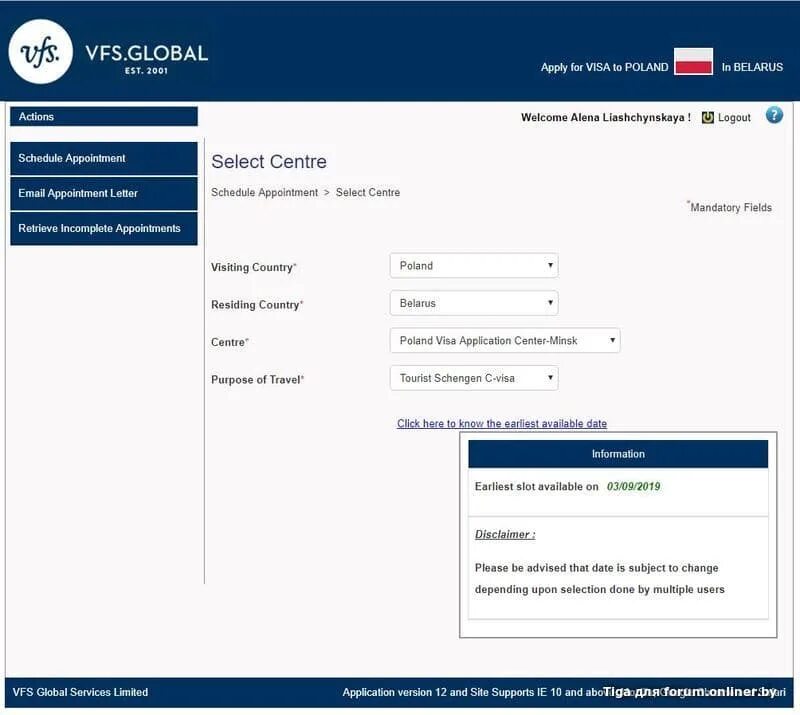Click the earliest slot date 03/09/2019
Image resolution: width=800 pixels, height=715 pixels.
(633, 486)
